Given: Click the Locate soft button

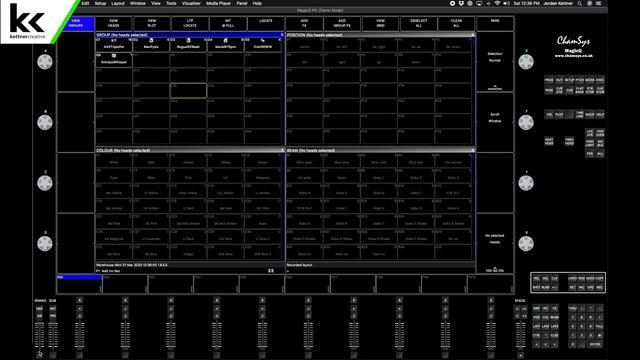Looking at the screenshot, I should click(266, 23).
